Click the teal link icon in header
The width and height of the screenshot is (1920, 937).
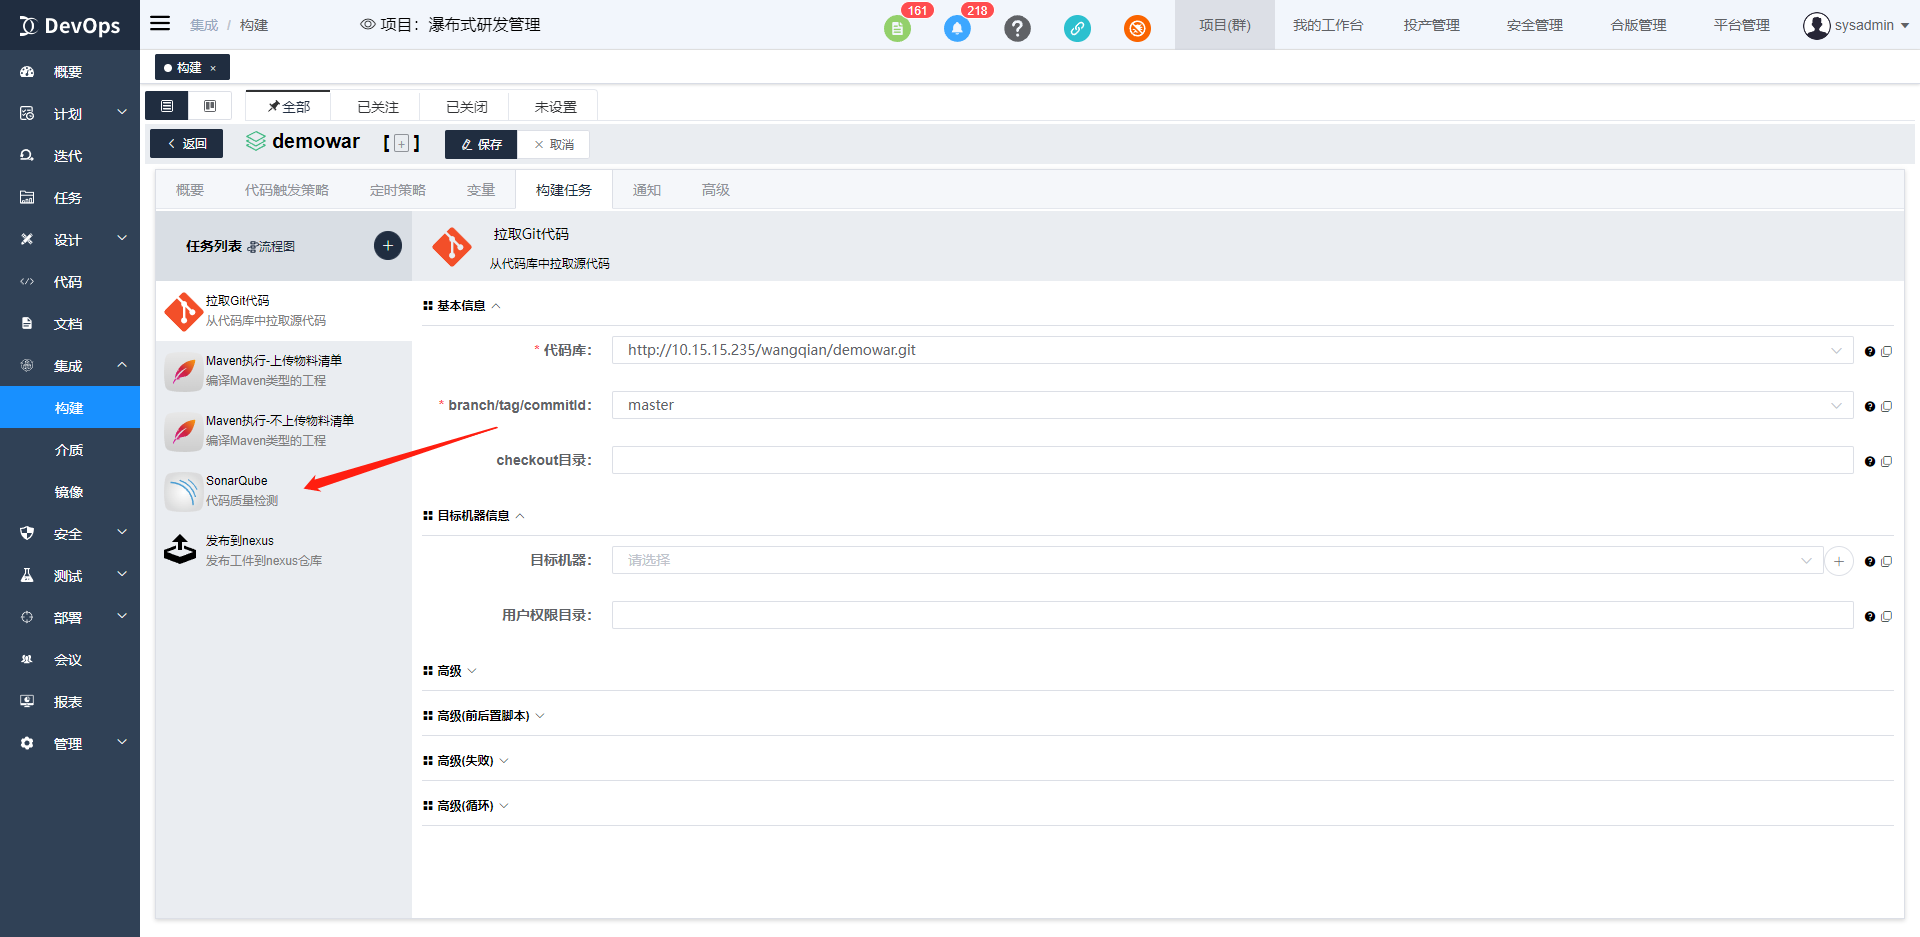1077,29
